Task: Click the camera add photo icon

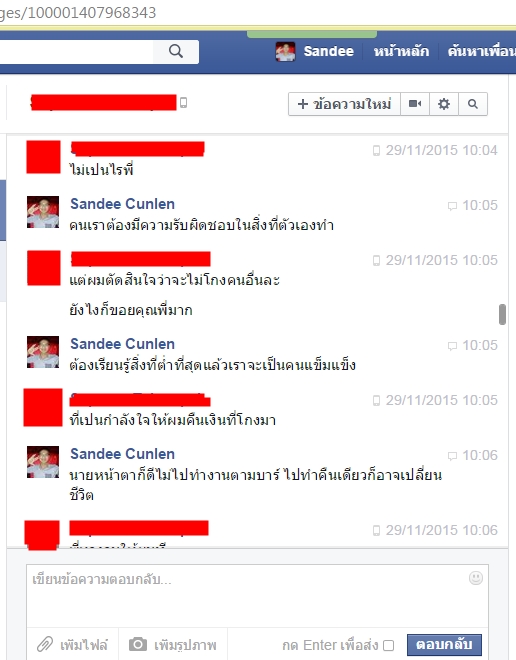Action: (x=138, y=644)
